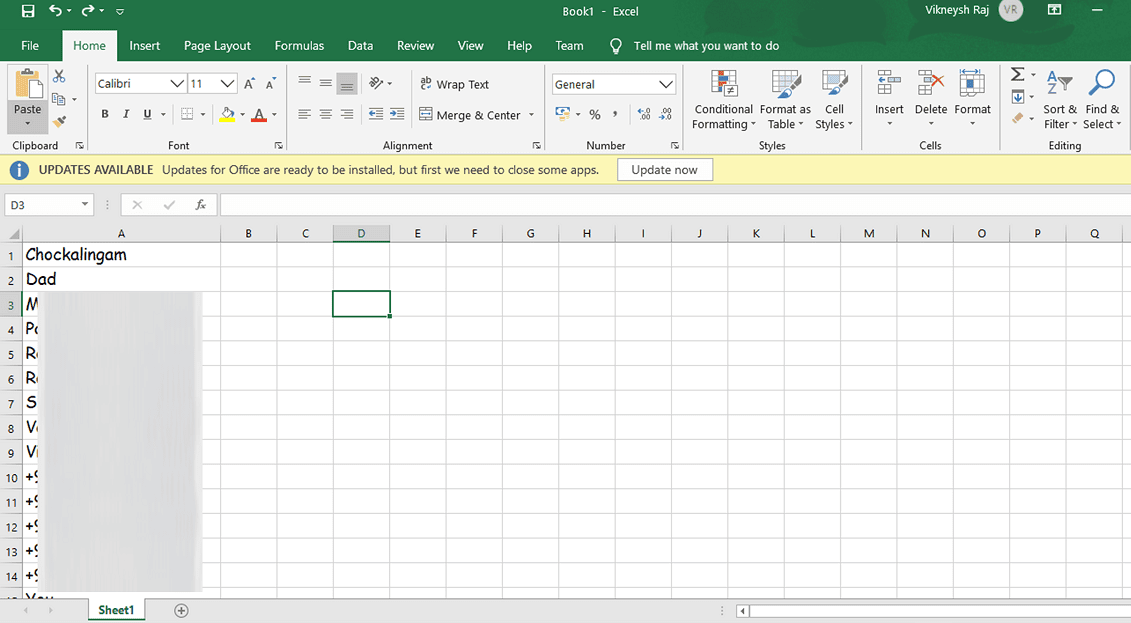
Task: Undo the last action
Action: tap(55, 10)
